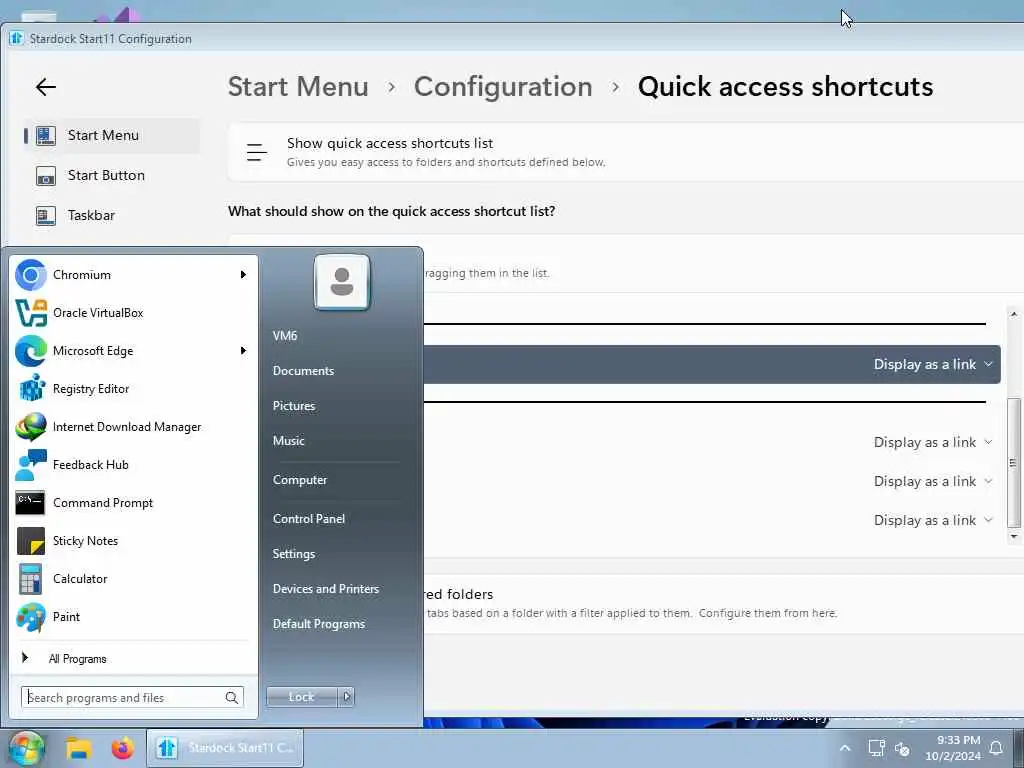Screen dimensions: 1024x768
Task: Click Show quick access shortcuts list setting
Action: click(626, 152)
